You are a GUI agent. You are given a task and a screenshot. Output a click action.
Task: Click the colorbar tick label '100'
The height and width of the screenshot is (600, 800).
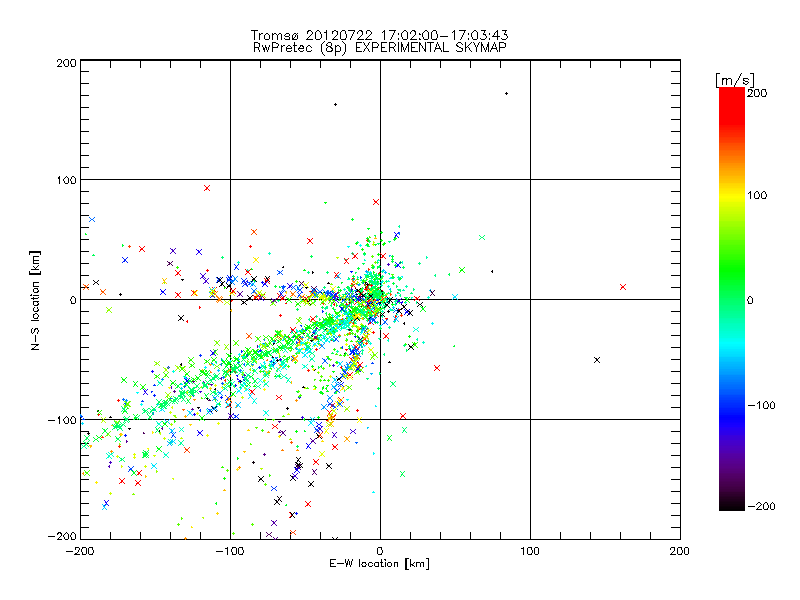click(757, 195)
